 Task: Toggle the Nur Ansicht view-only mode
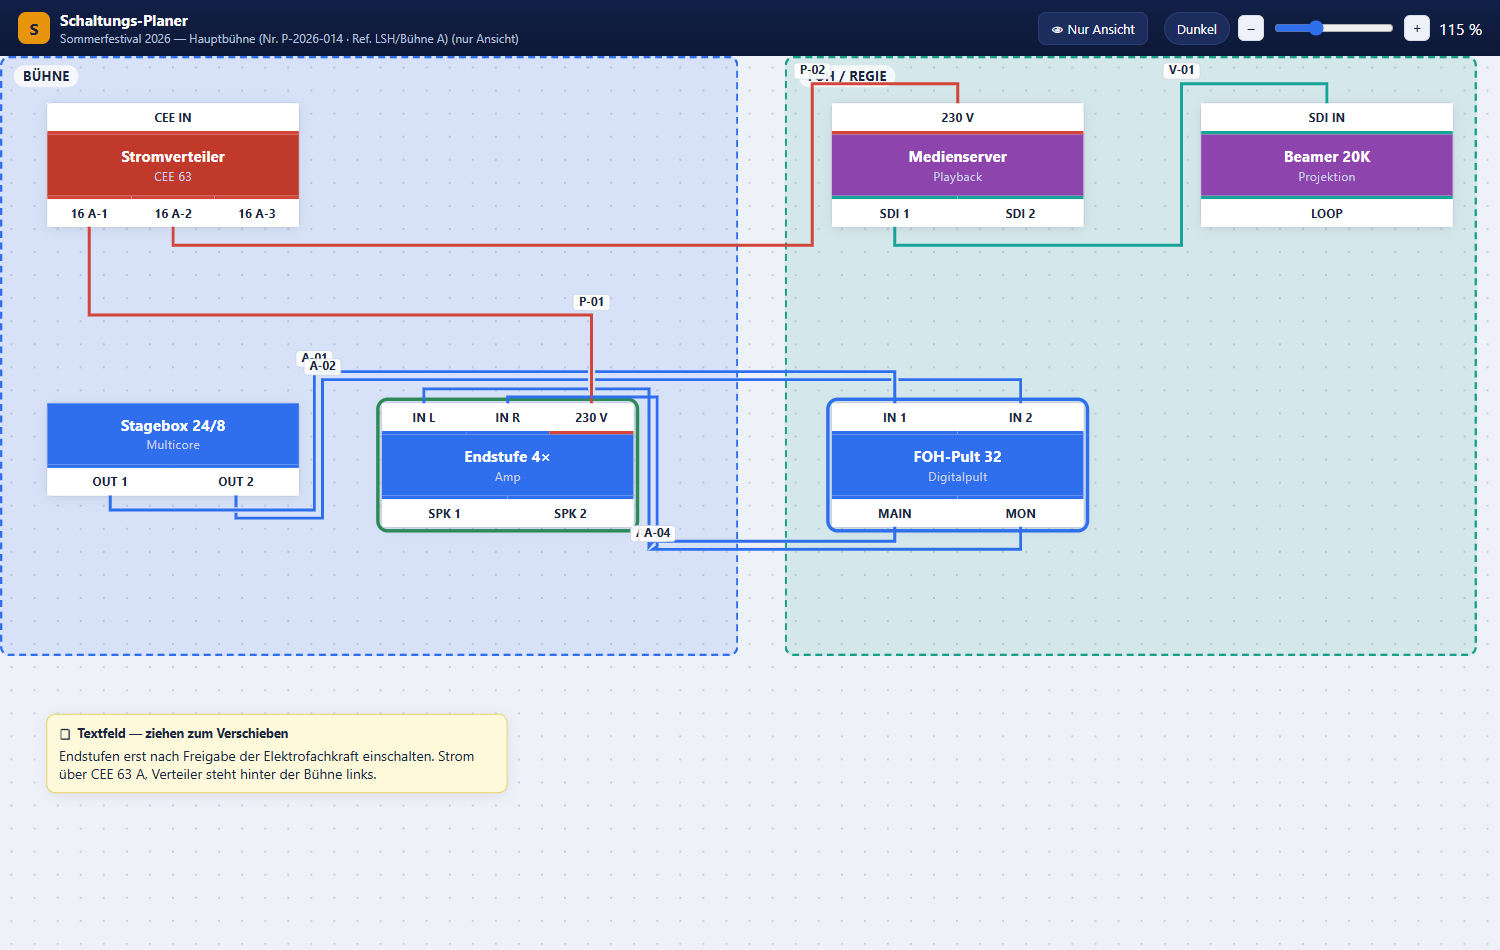(1093, 29)
